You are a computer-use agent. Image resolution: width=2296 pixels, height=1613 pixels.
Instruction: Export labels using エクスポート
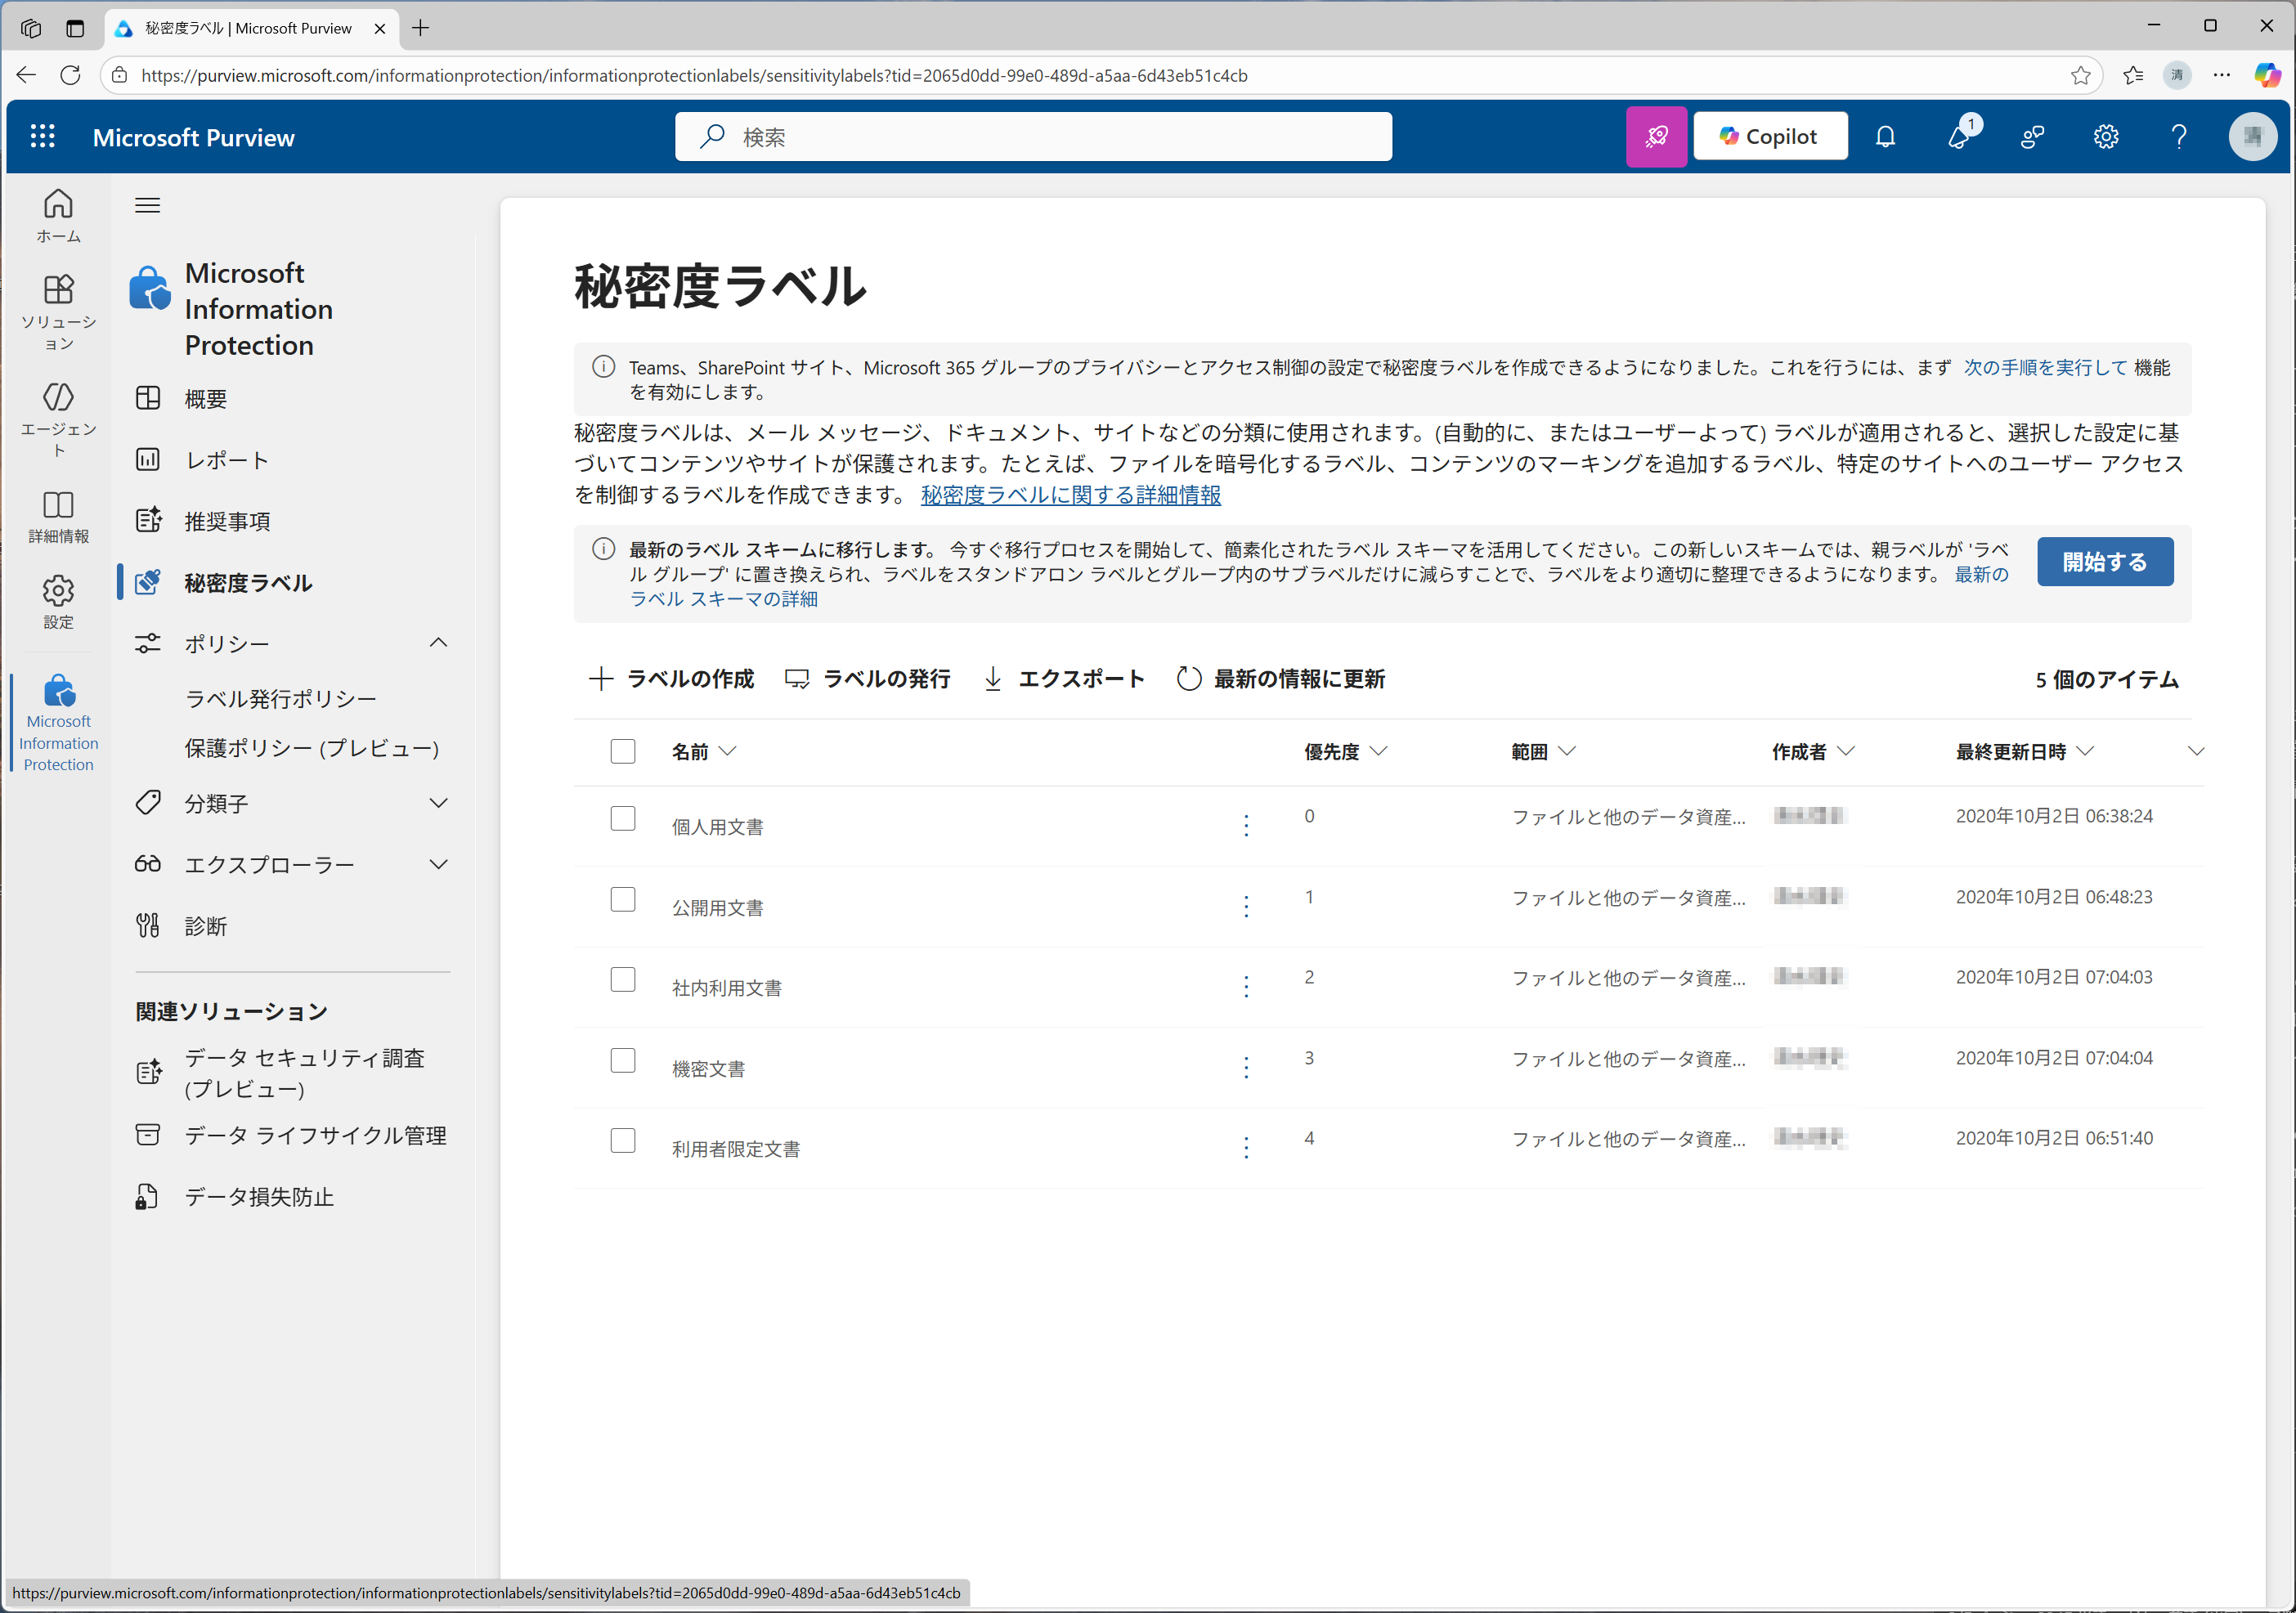[x=1081, y=678]
